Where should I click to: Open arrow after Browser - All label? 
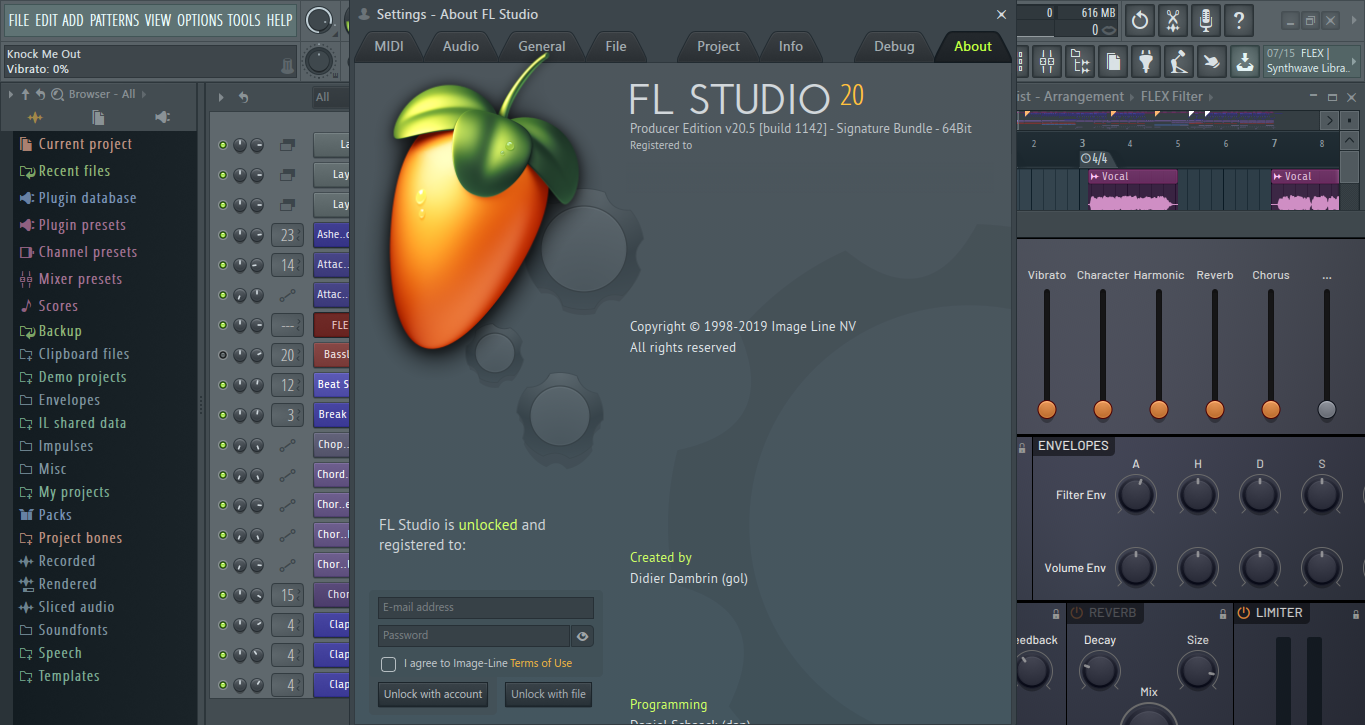[144, 94]
